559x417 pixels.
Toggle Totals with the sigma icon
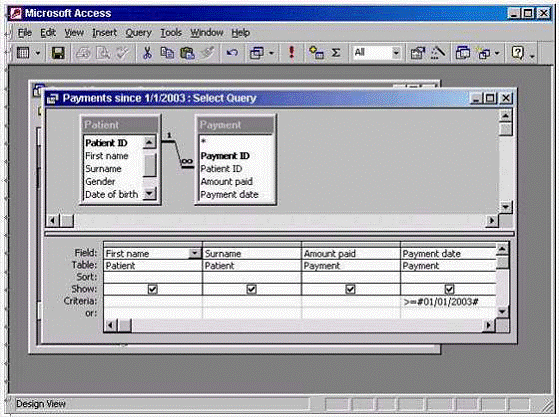(335, 53)
